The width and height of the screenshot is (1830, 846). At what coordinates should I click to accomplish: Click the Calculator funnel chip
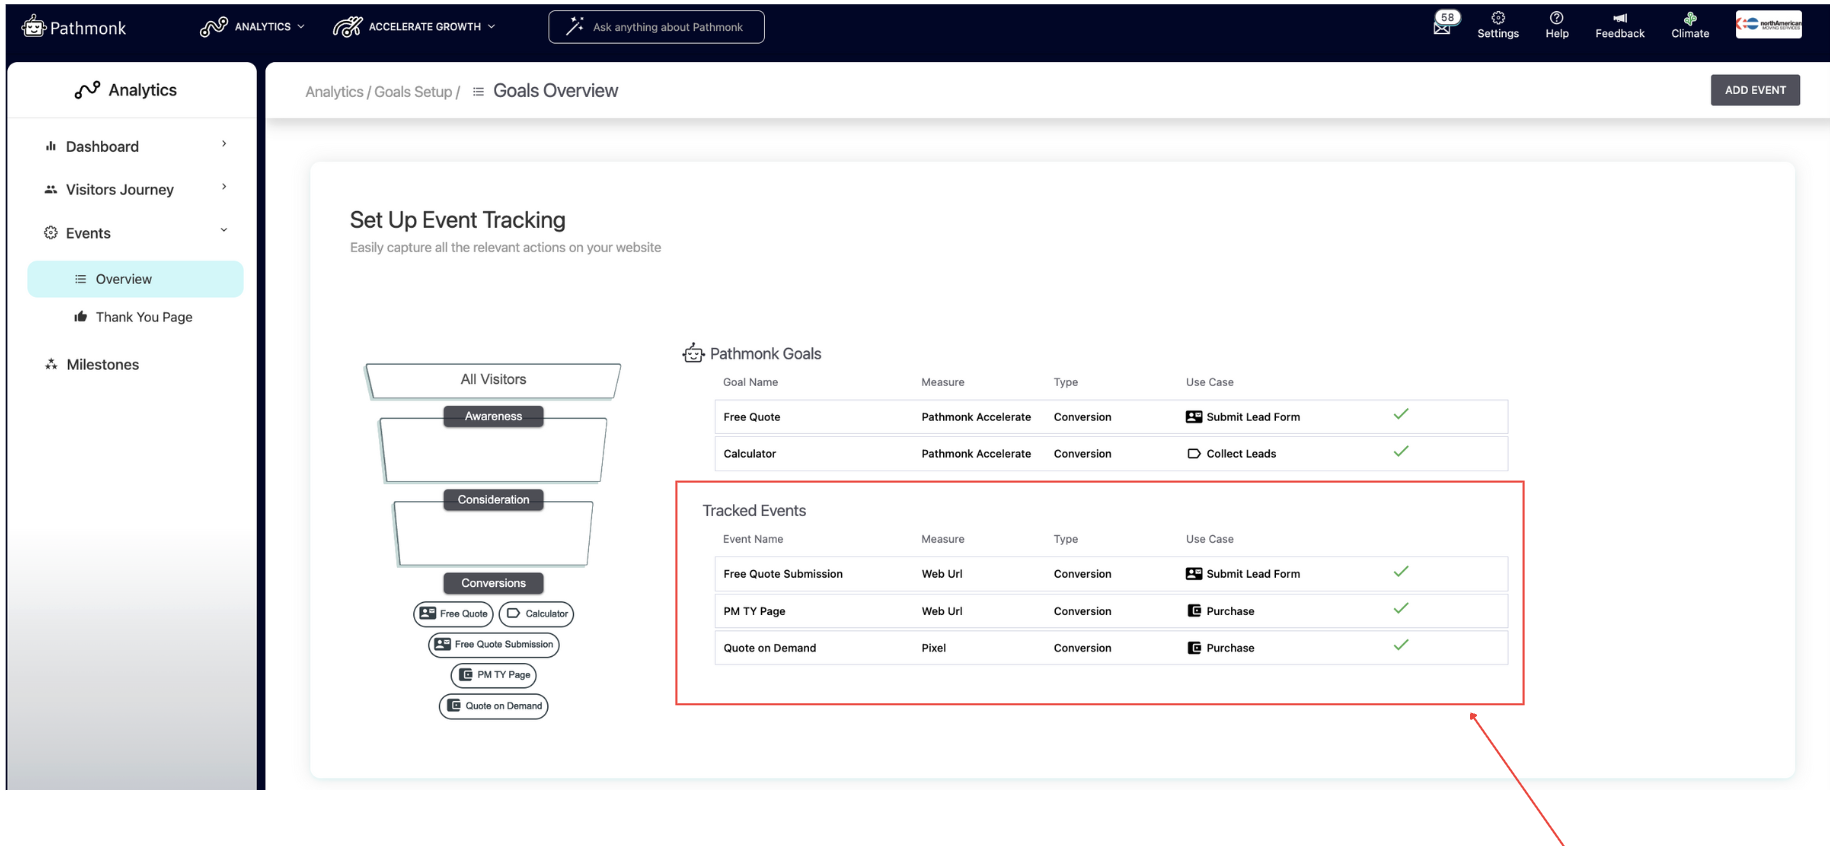(x=536, y=614)
